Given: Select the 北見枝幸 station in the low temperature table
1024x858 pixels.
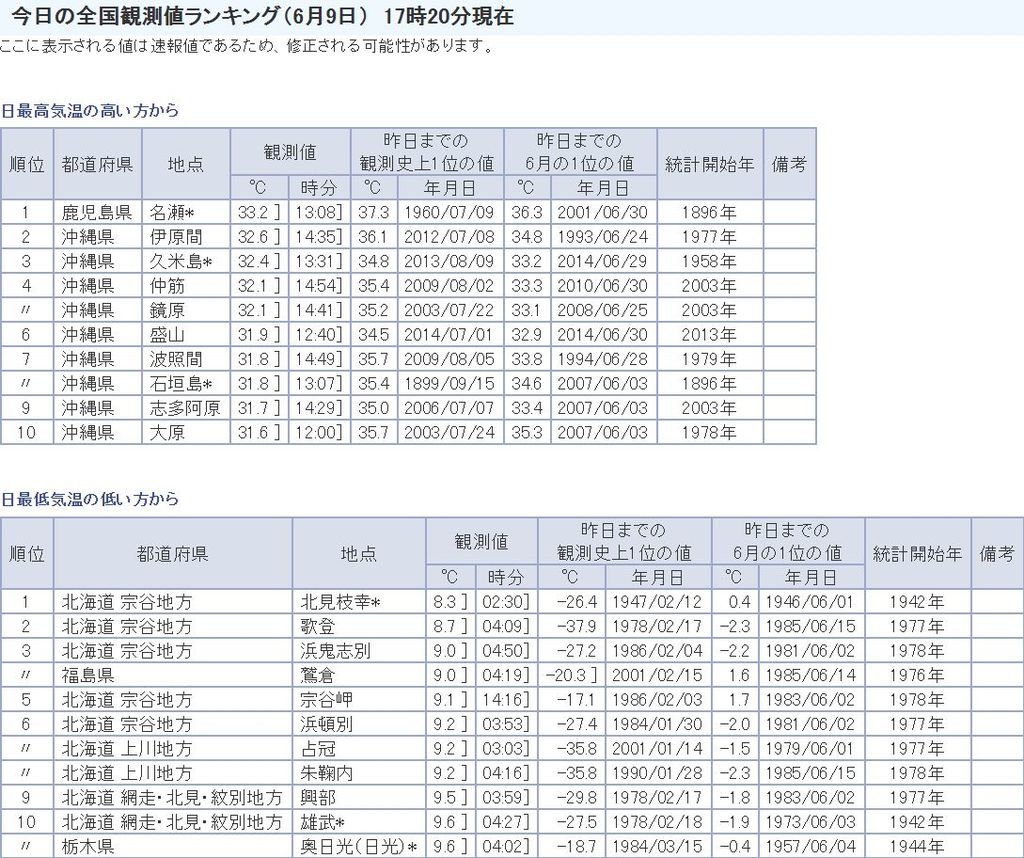Looking at the screenshot, I should (x=341, y=602).
